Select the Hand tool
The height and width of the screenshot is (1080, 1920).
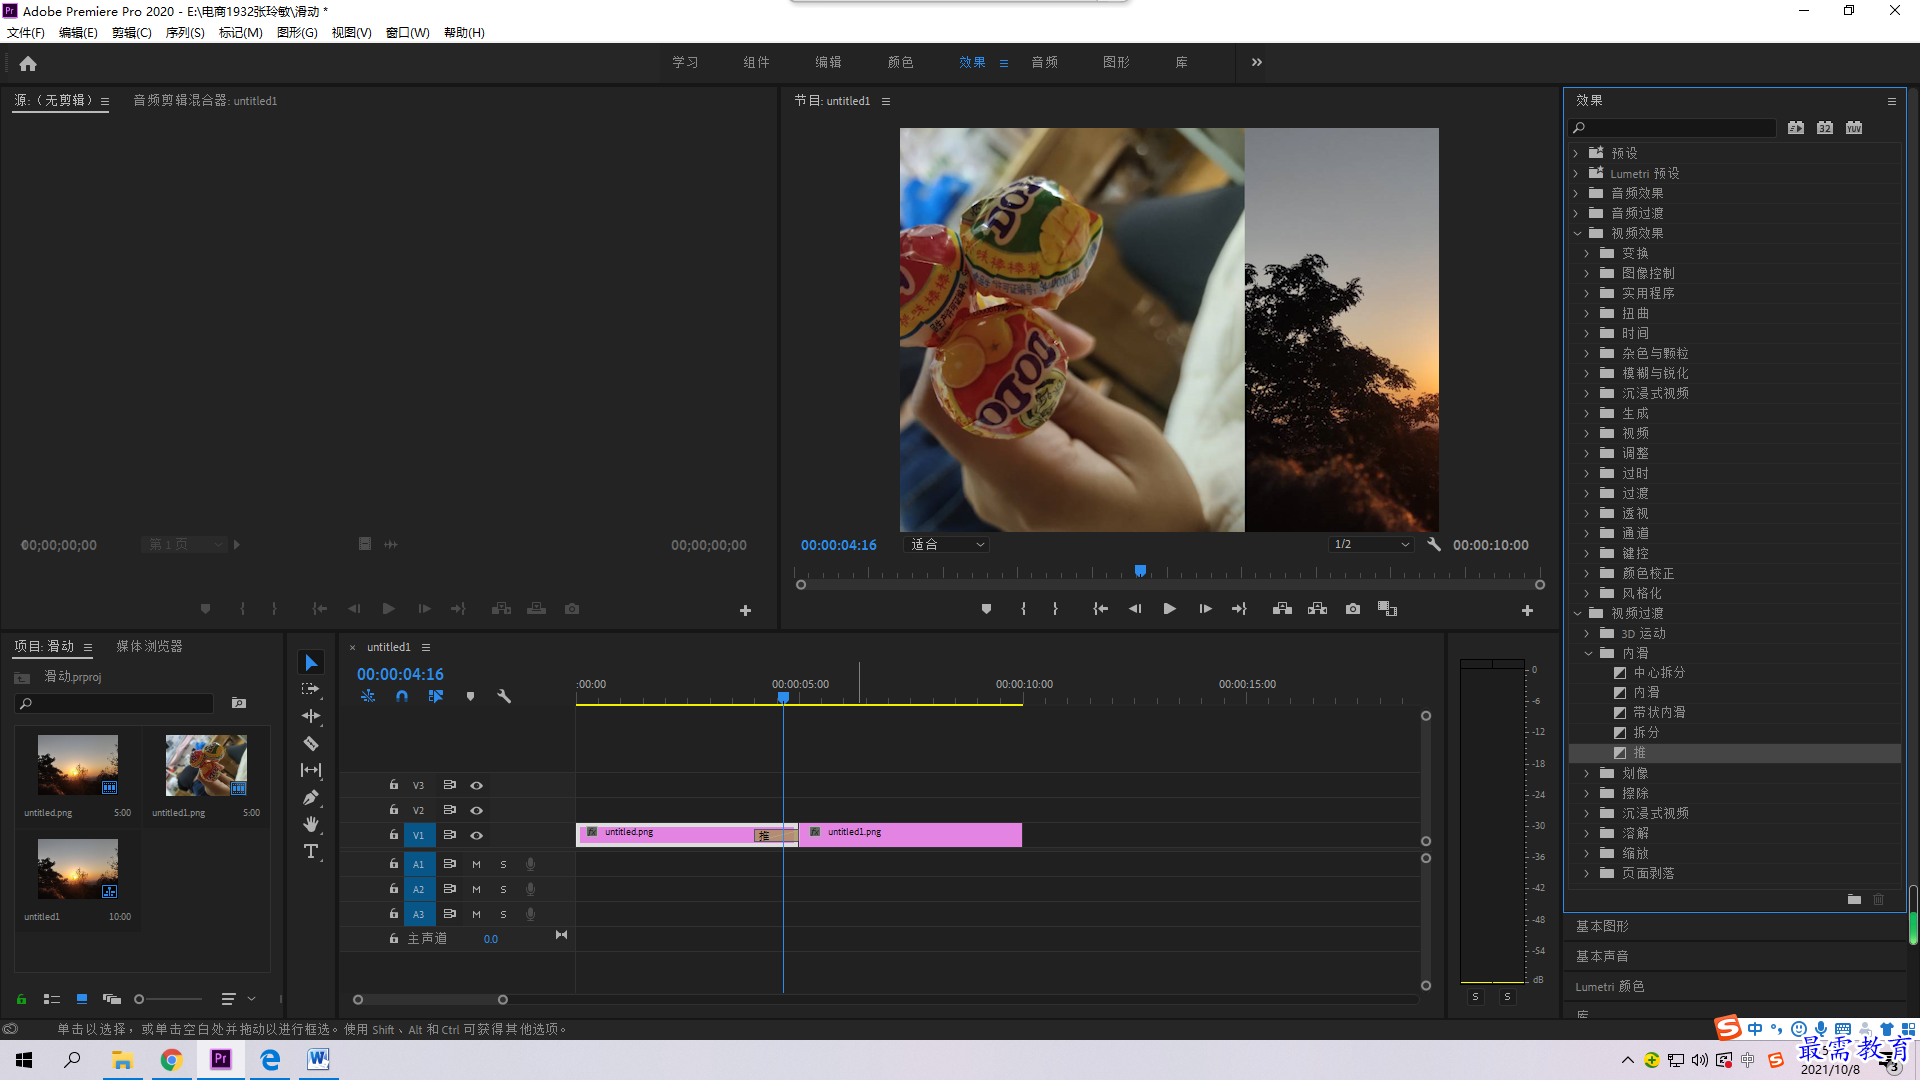point(311,824)
